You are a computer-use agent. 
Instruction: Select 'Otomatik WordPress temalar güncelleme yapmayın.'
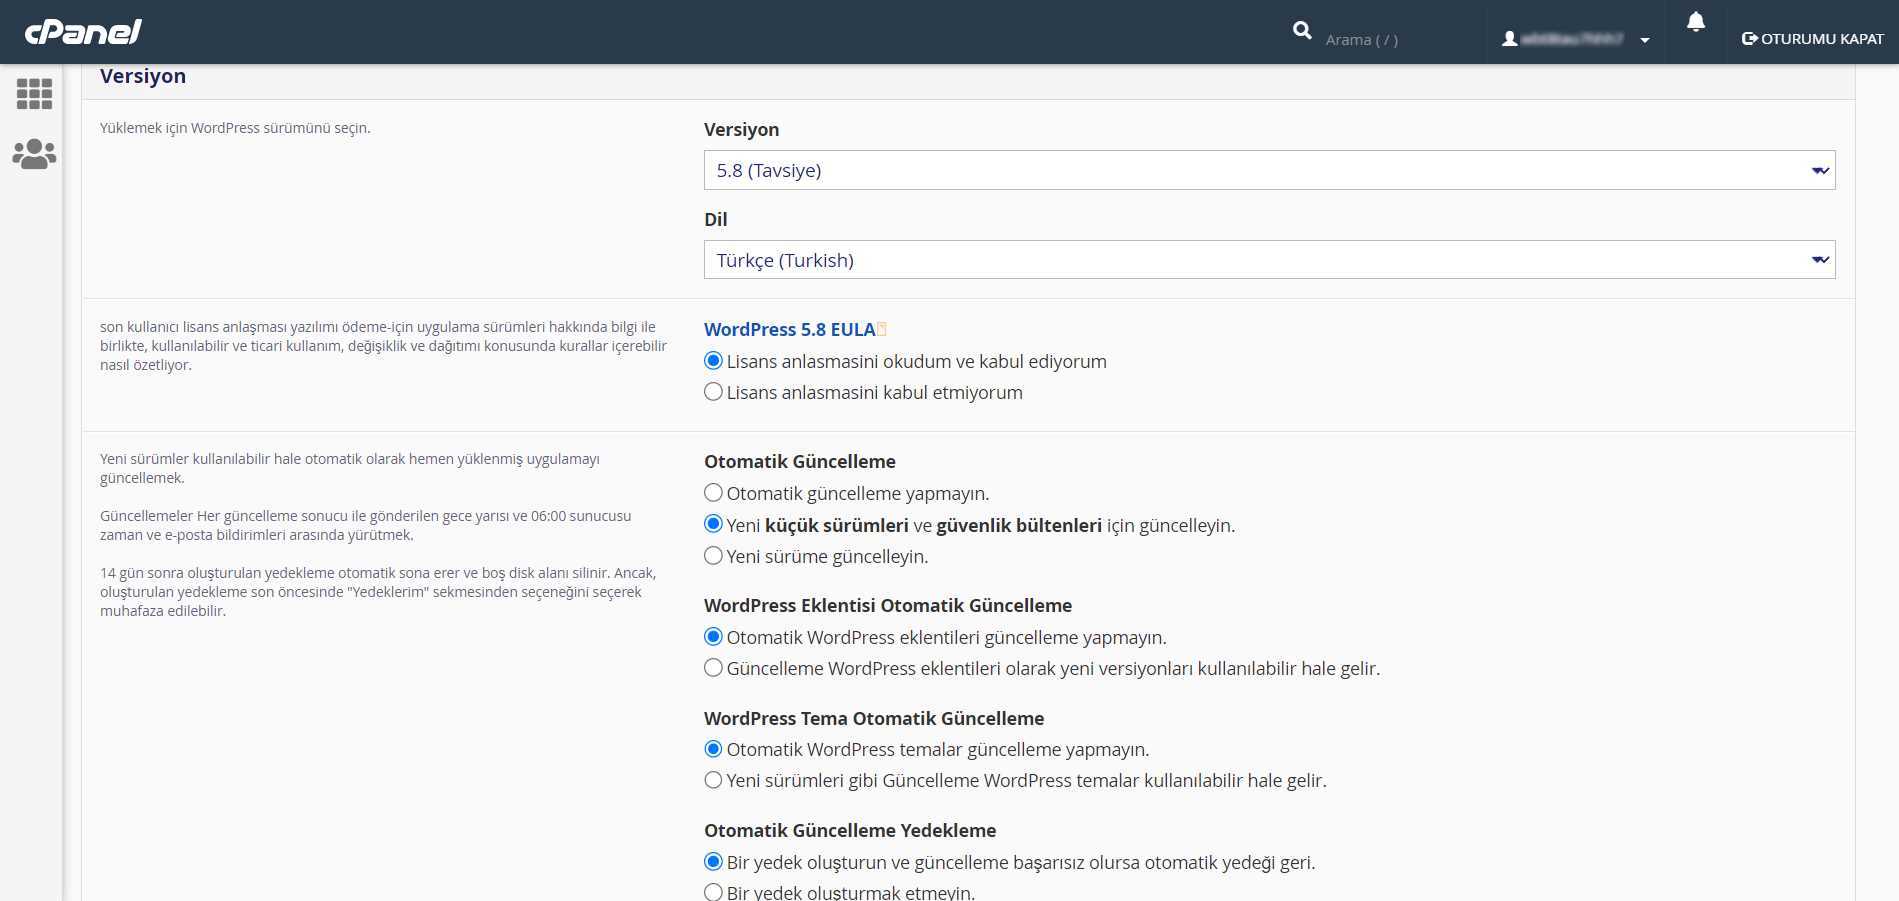[x=713, y=749]
